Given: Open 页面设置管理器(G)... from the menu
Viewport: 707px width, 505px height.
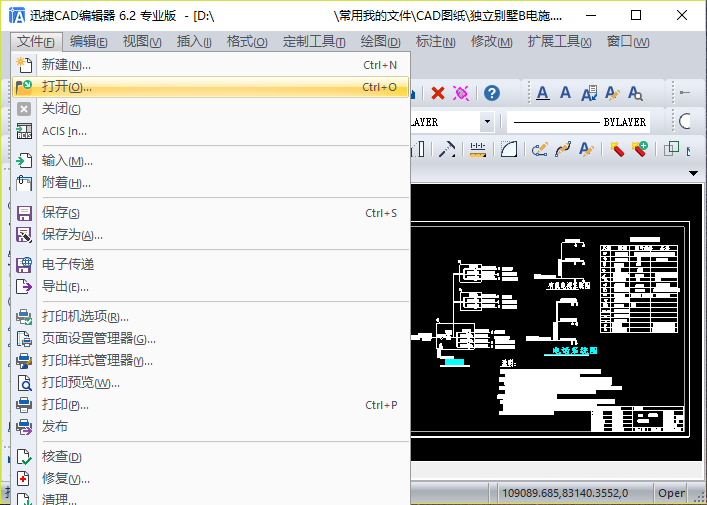Looking at the screenshot, I should coord(211,339).
